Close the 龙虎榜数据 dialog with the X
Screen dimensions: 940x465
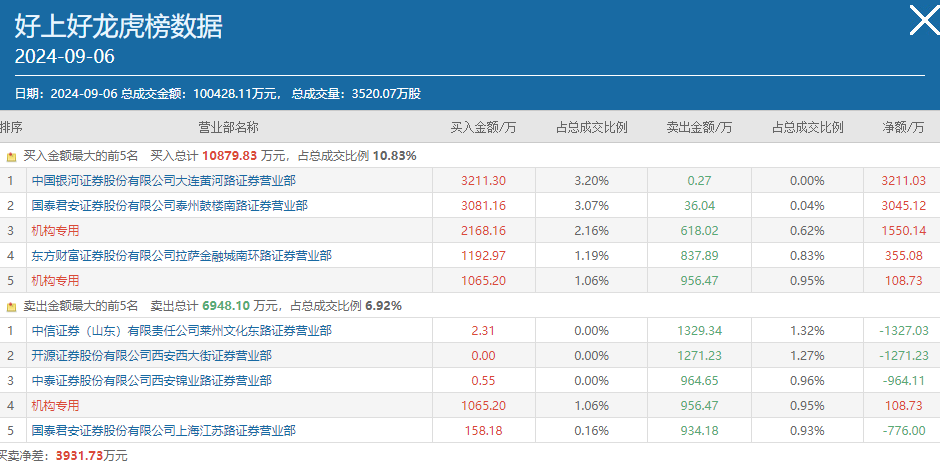tap(925, 20)
